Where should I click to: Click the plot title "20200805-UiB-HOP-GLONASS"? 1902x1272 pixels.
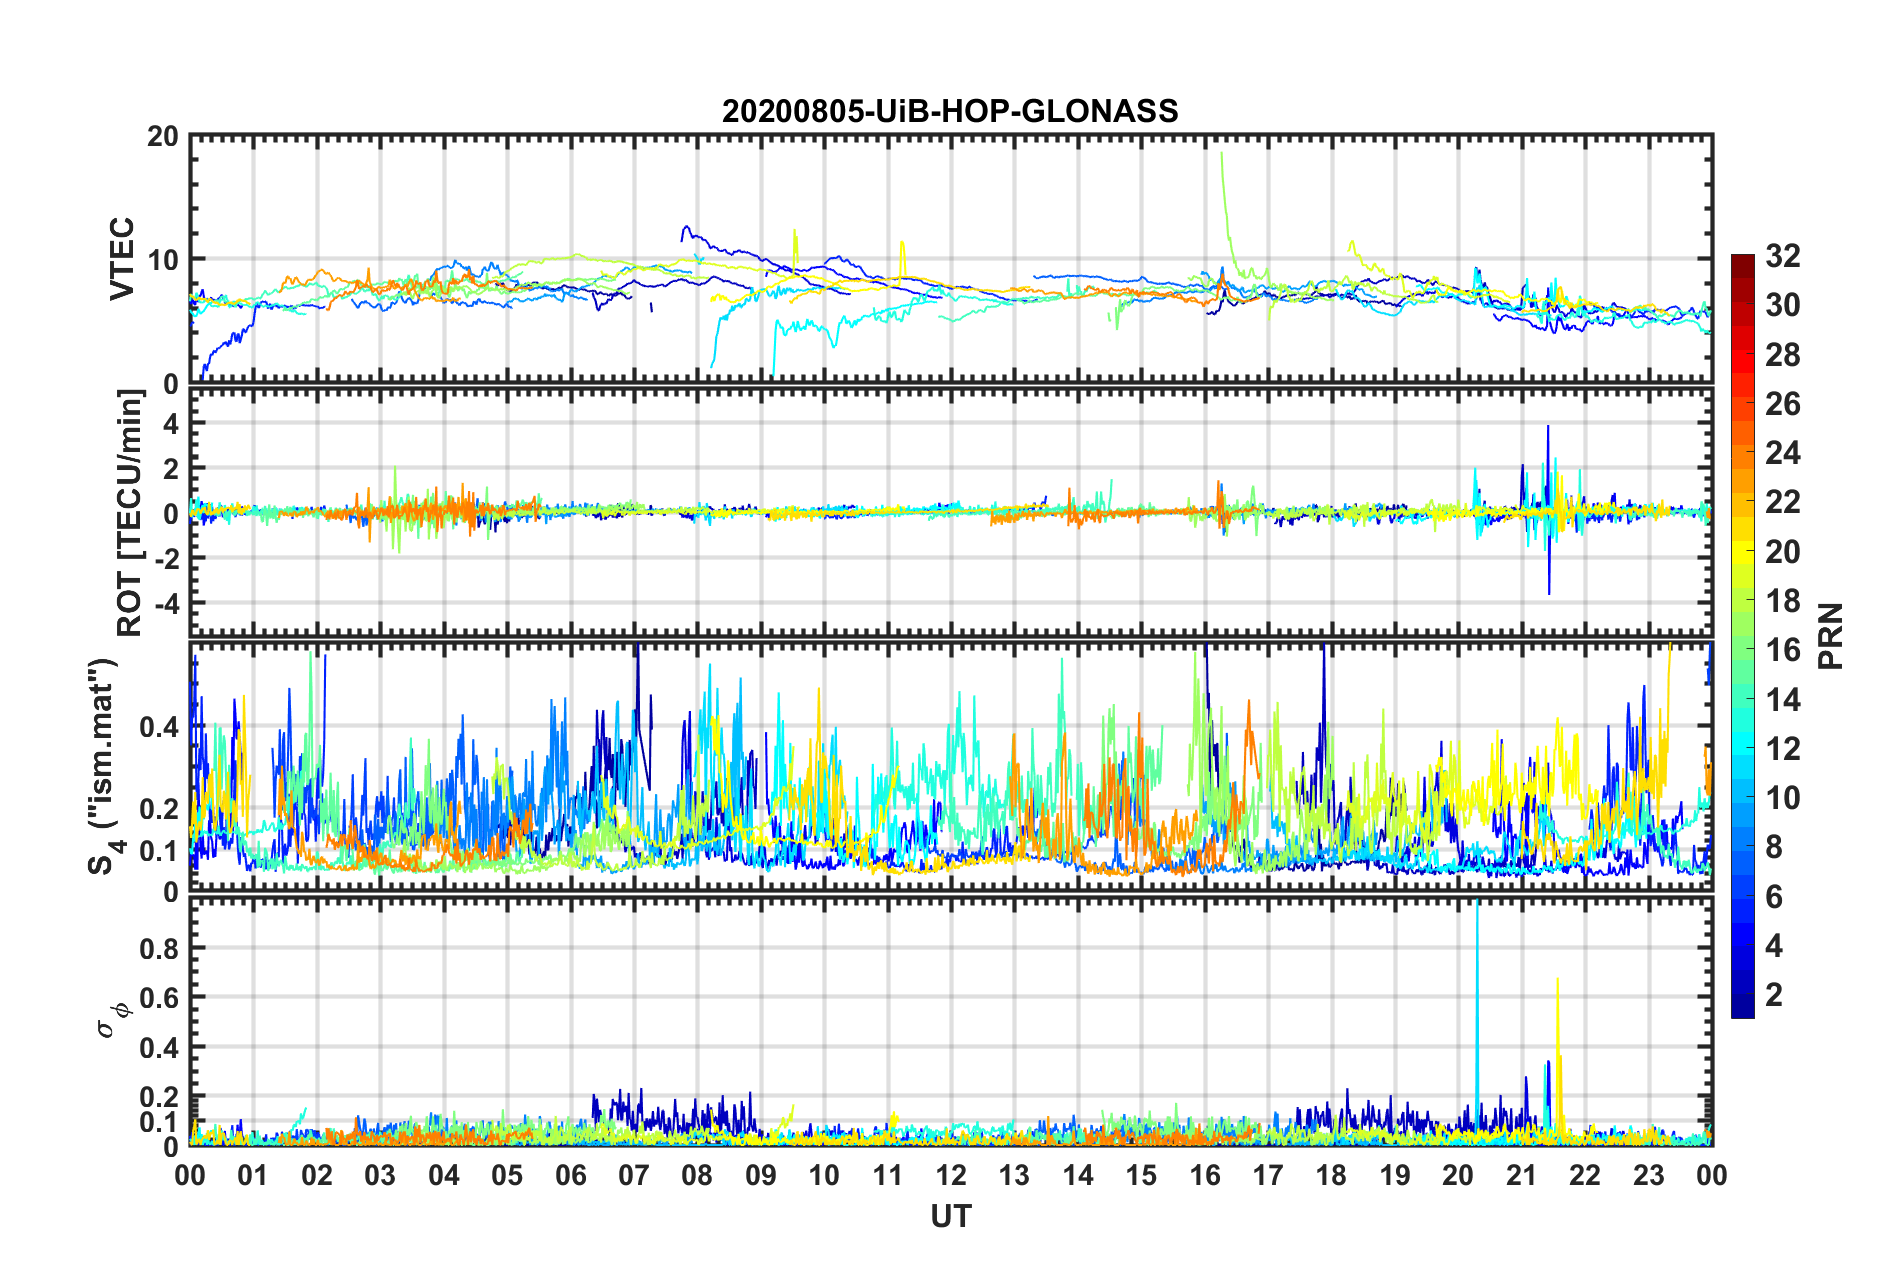tap(950, 111)
